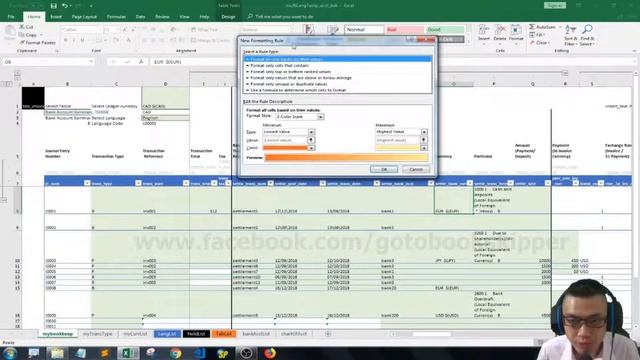Select 'Format only top or bottom ranked values'
Image resolution: width=640 pixels, height=360 pixels.
click(x=338, y=71)
